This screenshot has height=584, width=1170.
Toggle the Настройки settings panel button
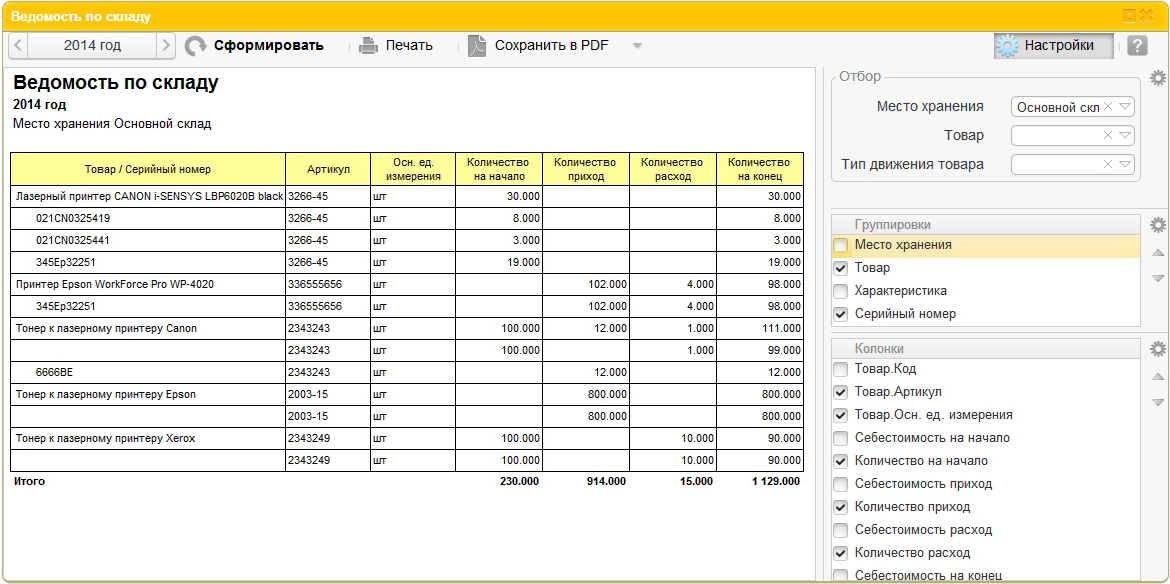[x=1053, y=46]
